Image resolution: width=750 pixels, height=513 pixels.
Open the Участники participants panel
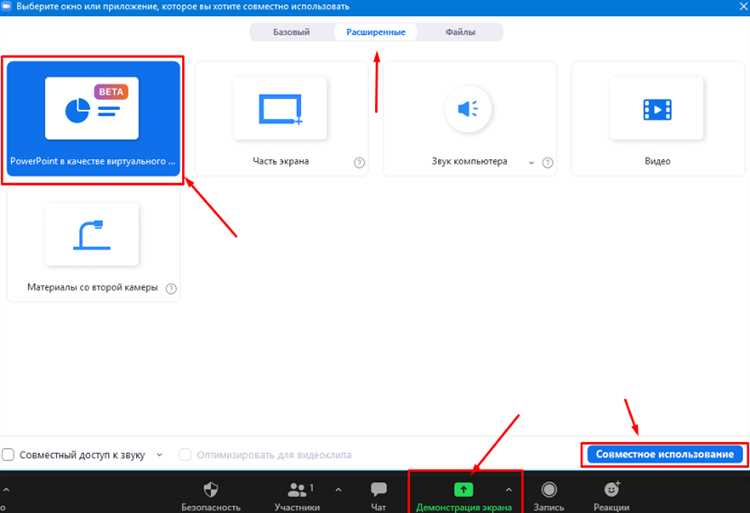[298, 496]
